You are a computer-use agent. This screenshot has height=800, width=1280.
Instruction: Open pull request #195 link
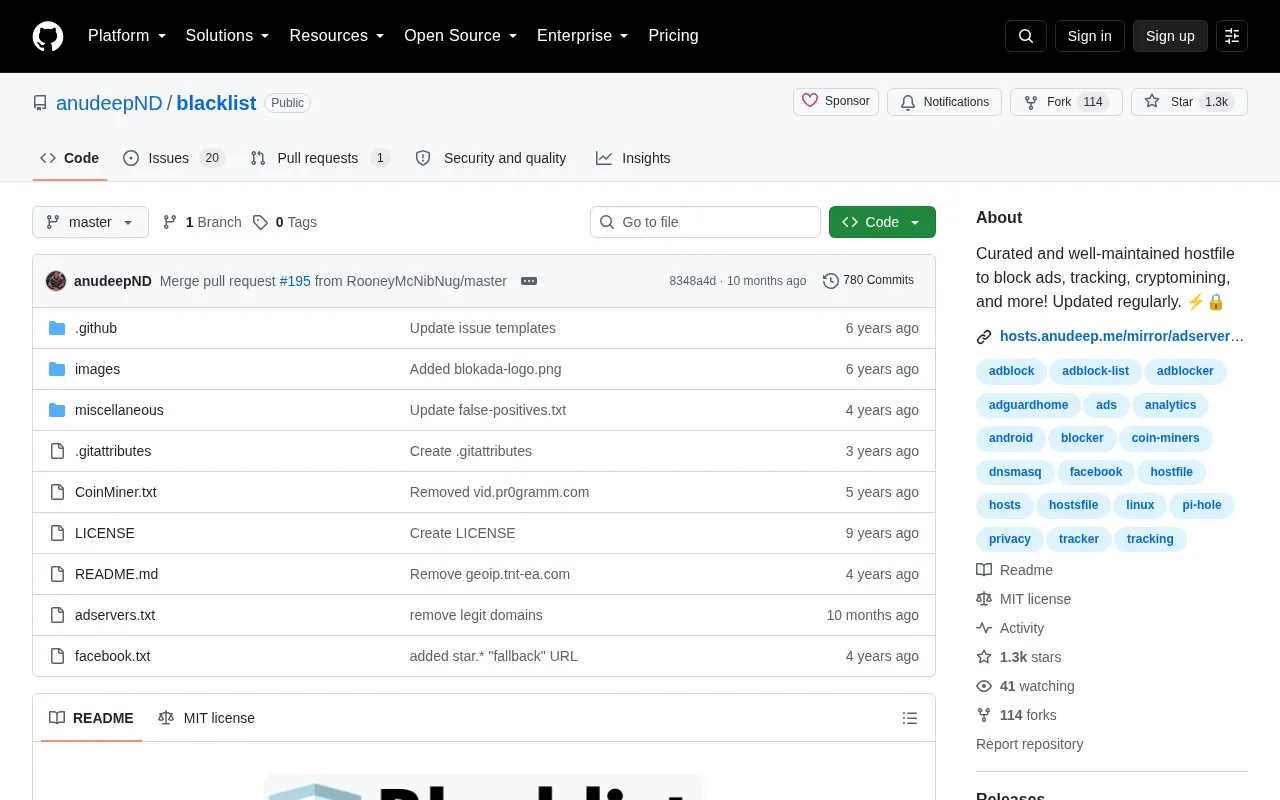click(295, 281)
